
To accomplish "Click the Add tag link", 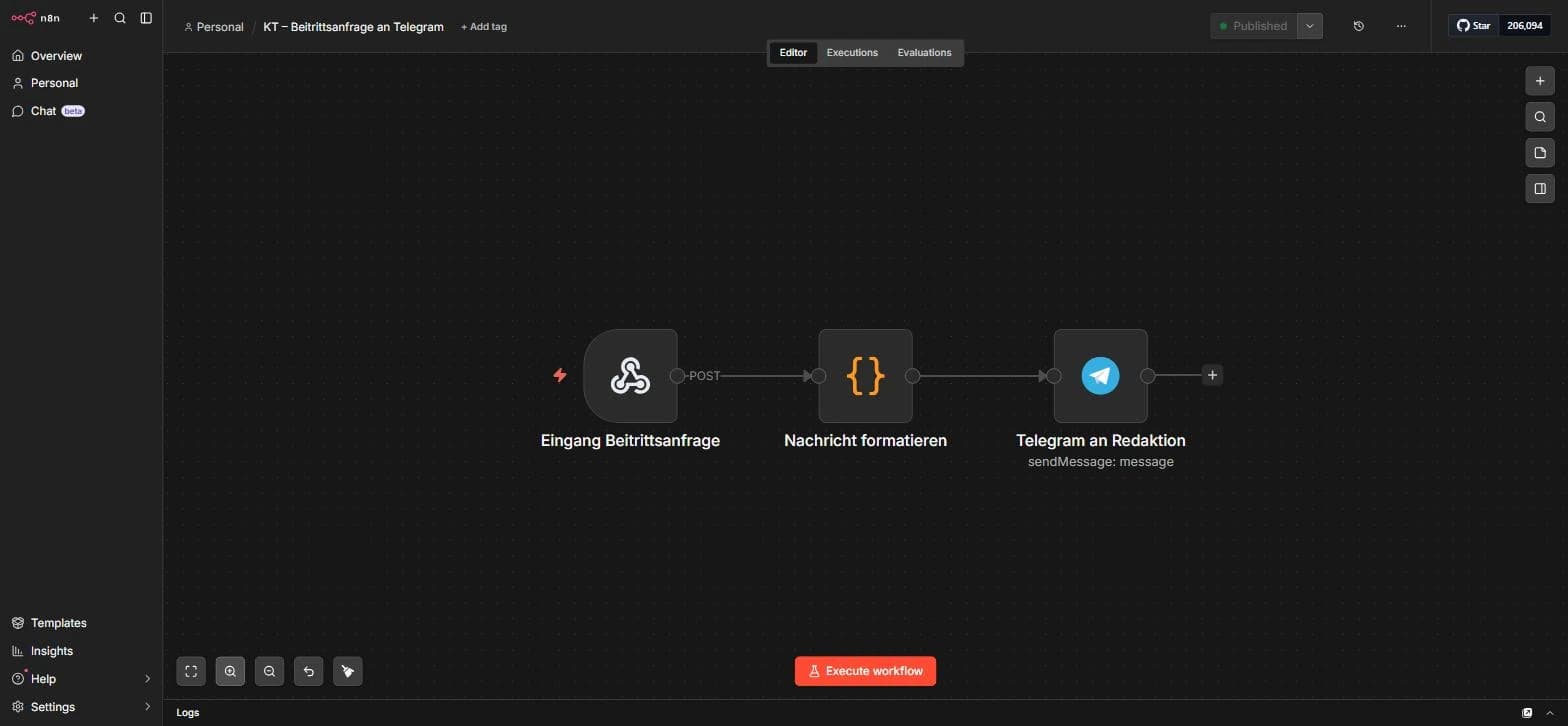I will pyautogui.click(x=484, y=27).
